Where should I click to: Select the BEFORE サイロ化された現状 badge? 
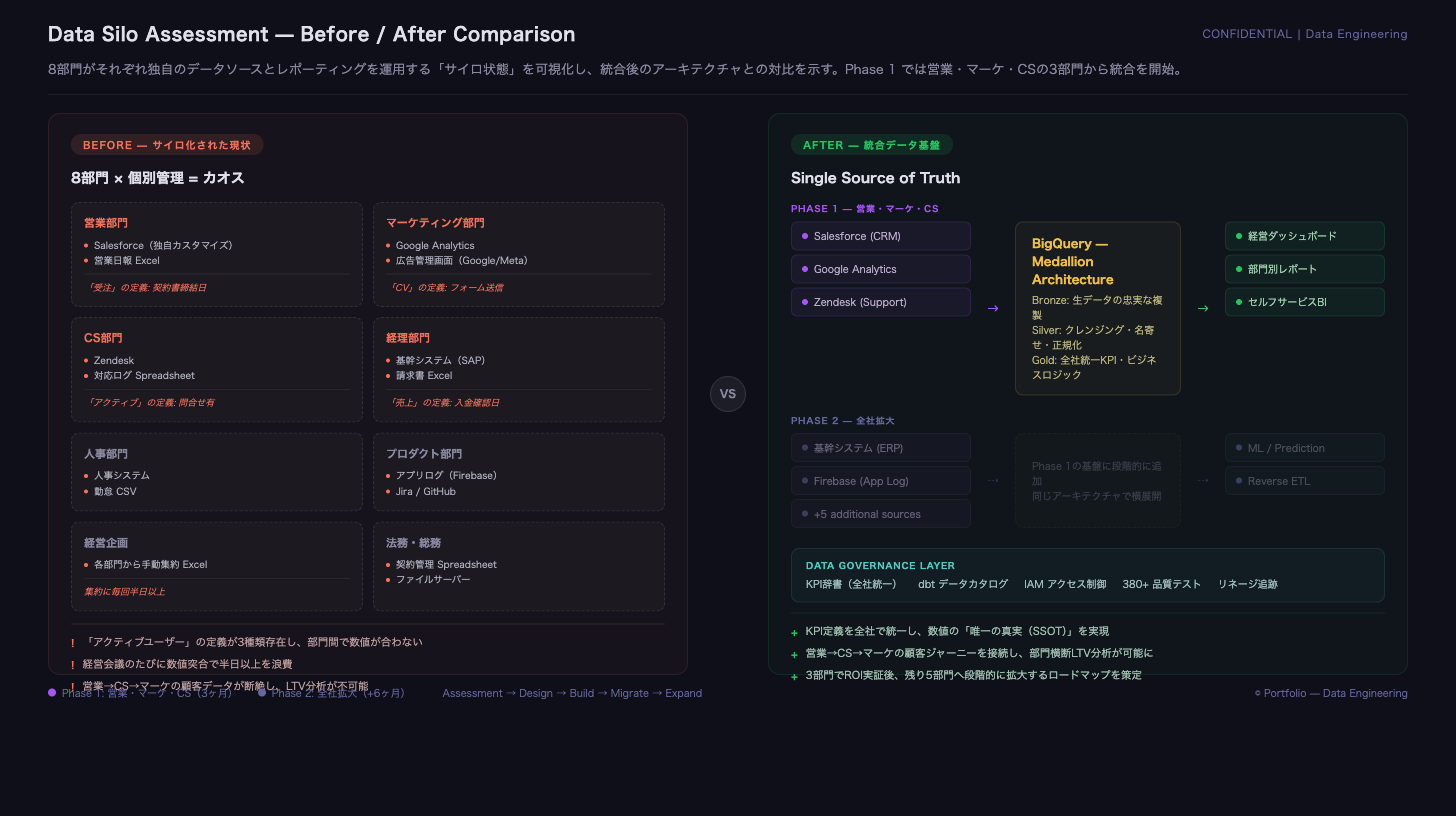[166, 145]
